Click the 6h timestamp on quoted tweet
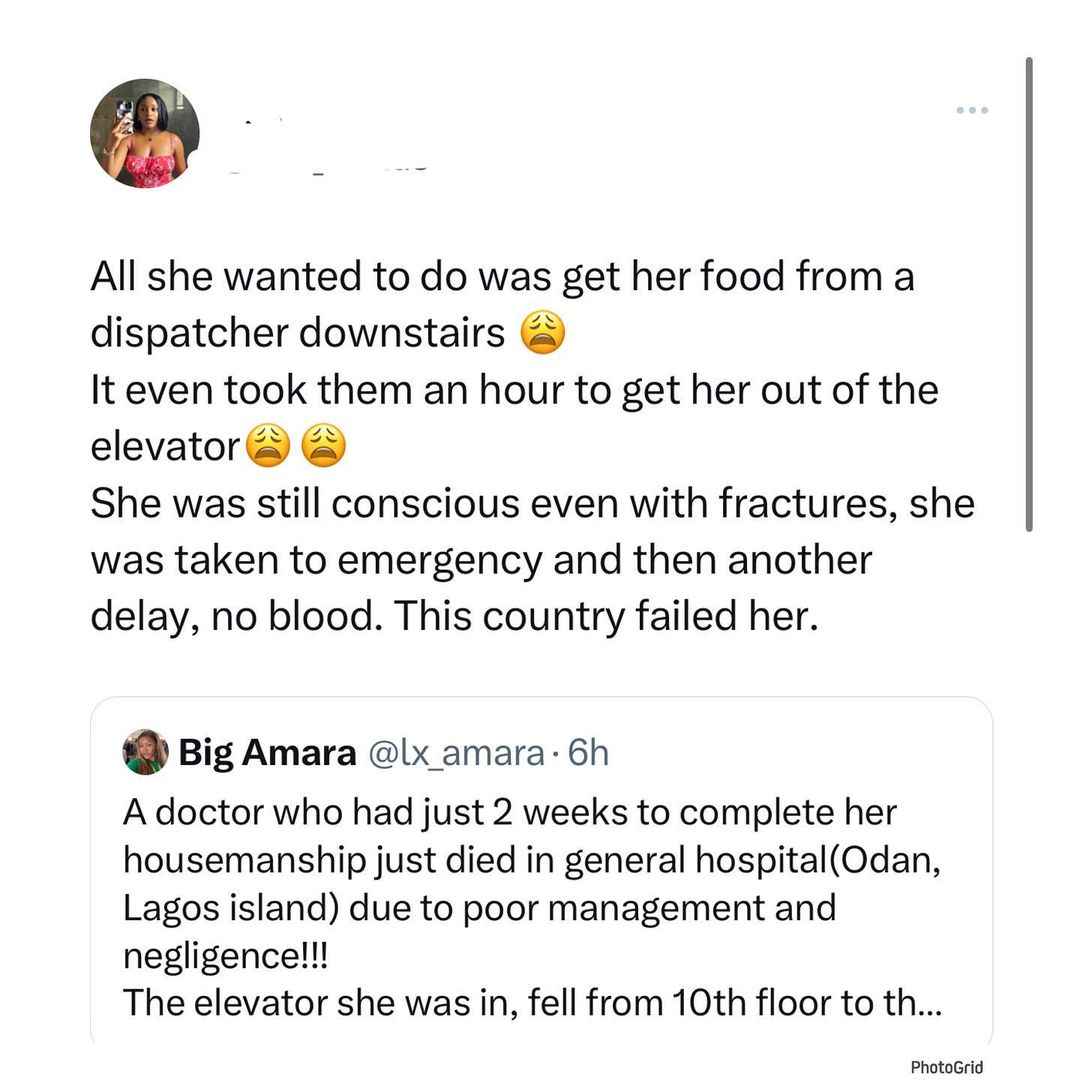 click(x=588, y=752)
